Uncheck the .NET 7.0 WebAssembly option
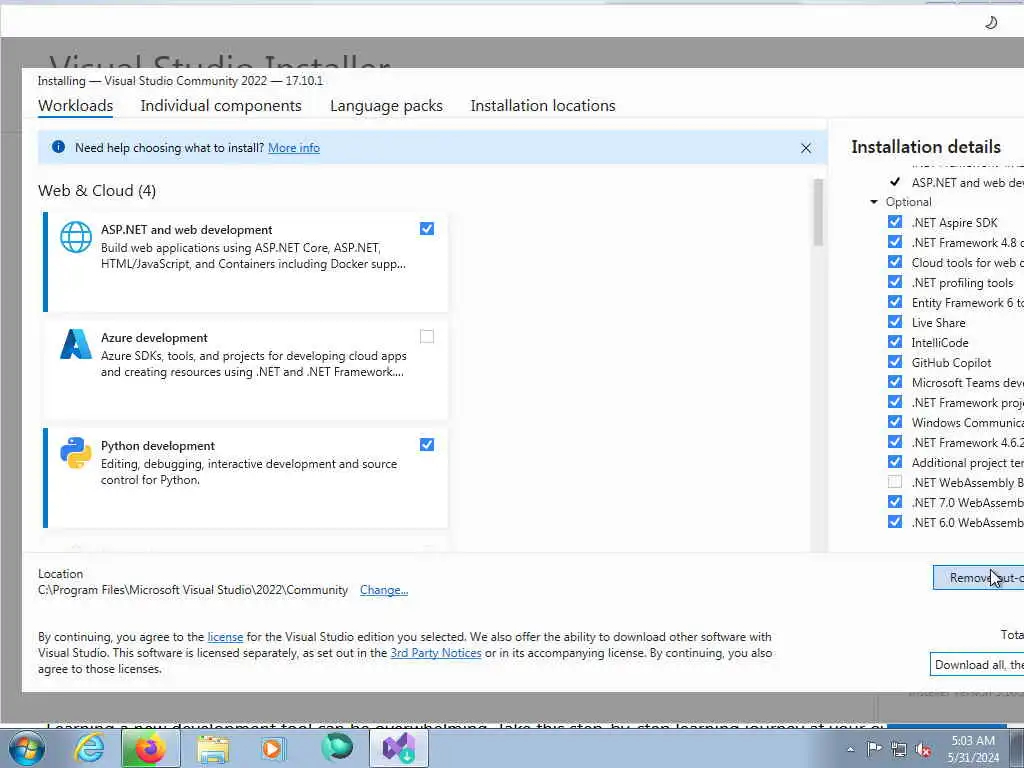The image size is (1024, 768). tap(895, 502)
